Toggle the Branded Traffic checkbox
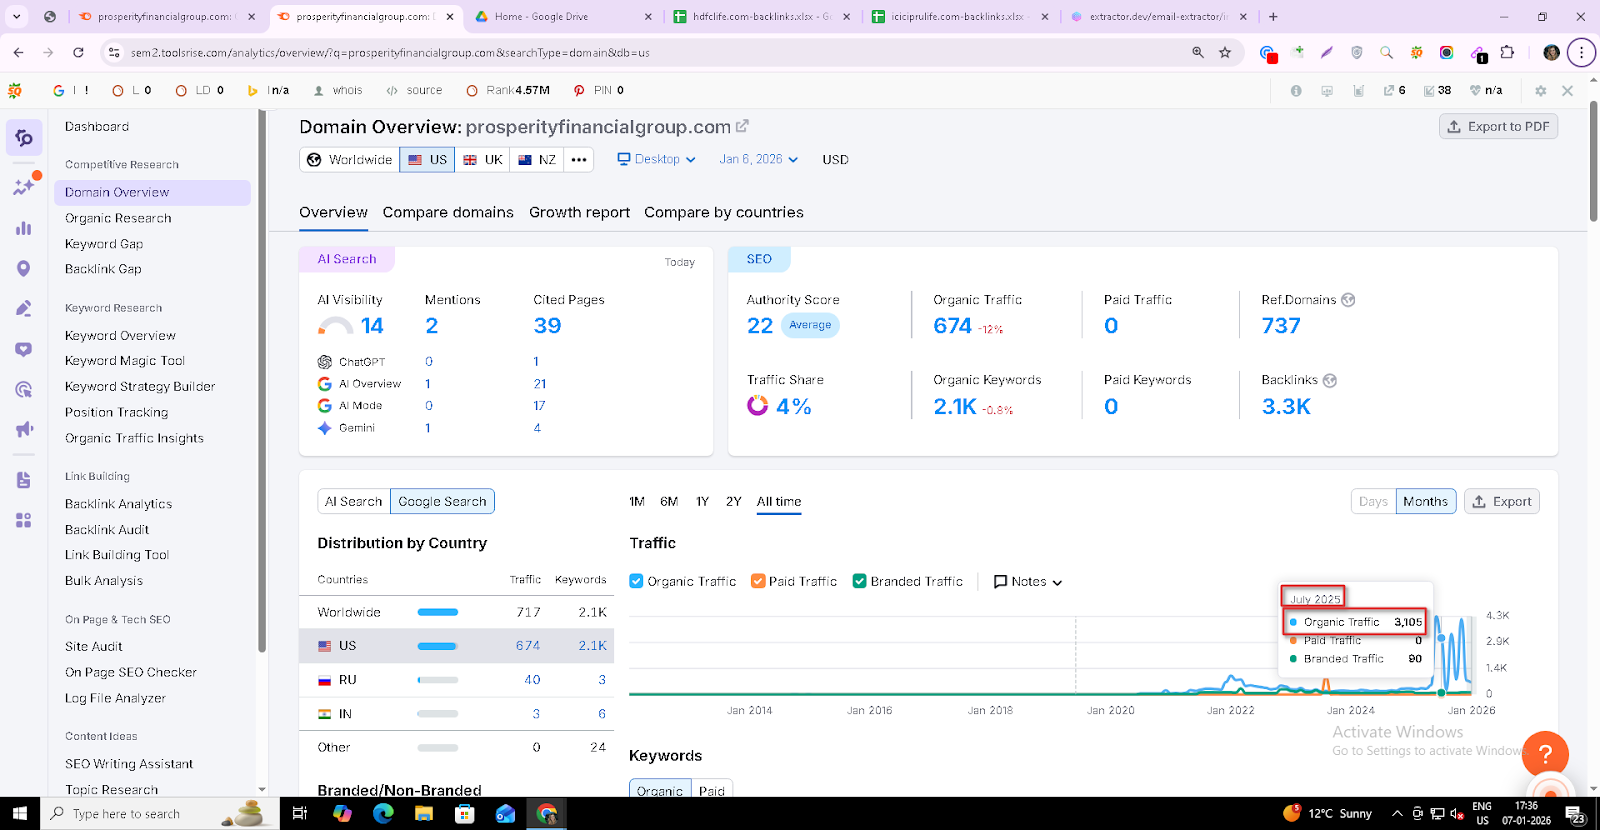This screenshot has height=830, width=1600. pyautogui.click(x=859, y=581)
